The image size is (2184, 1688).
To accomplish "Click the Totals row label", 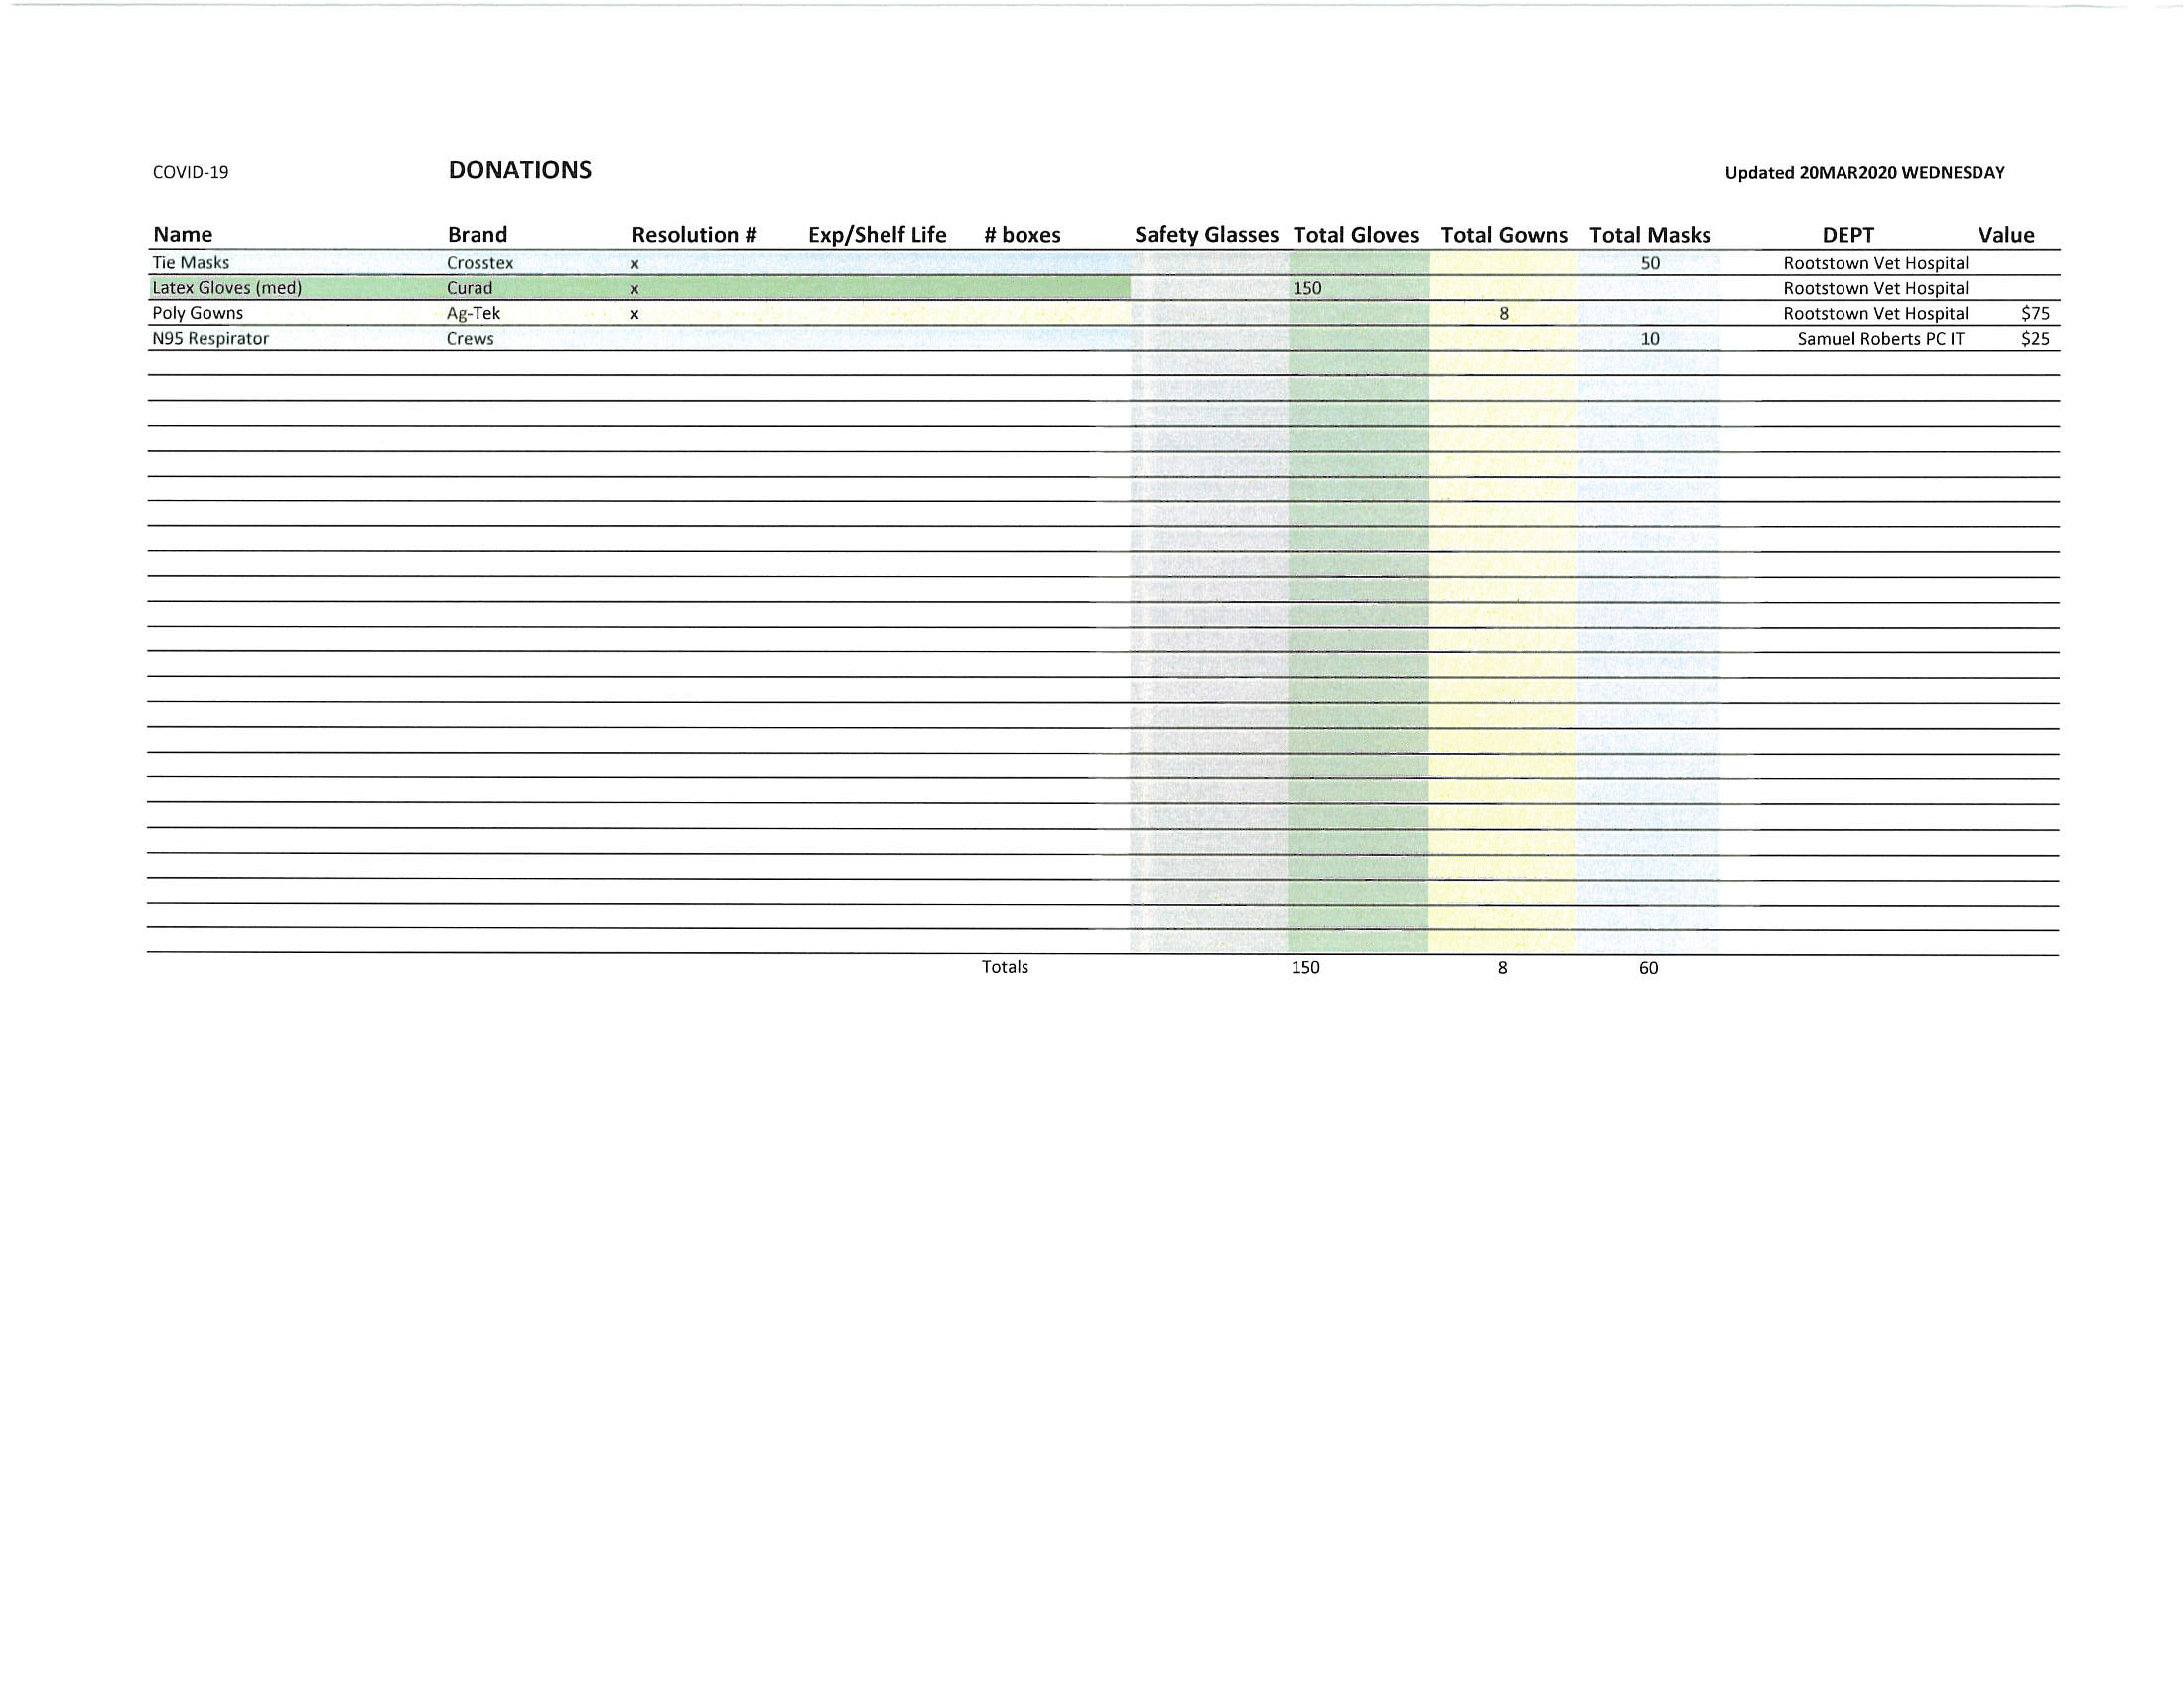I will point(1005,967).
